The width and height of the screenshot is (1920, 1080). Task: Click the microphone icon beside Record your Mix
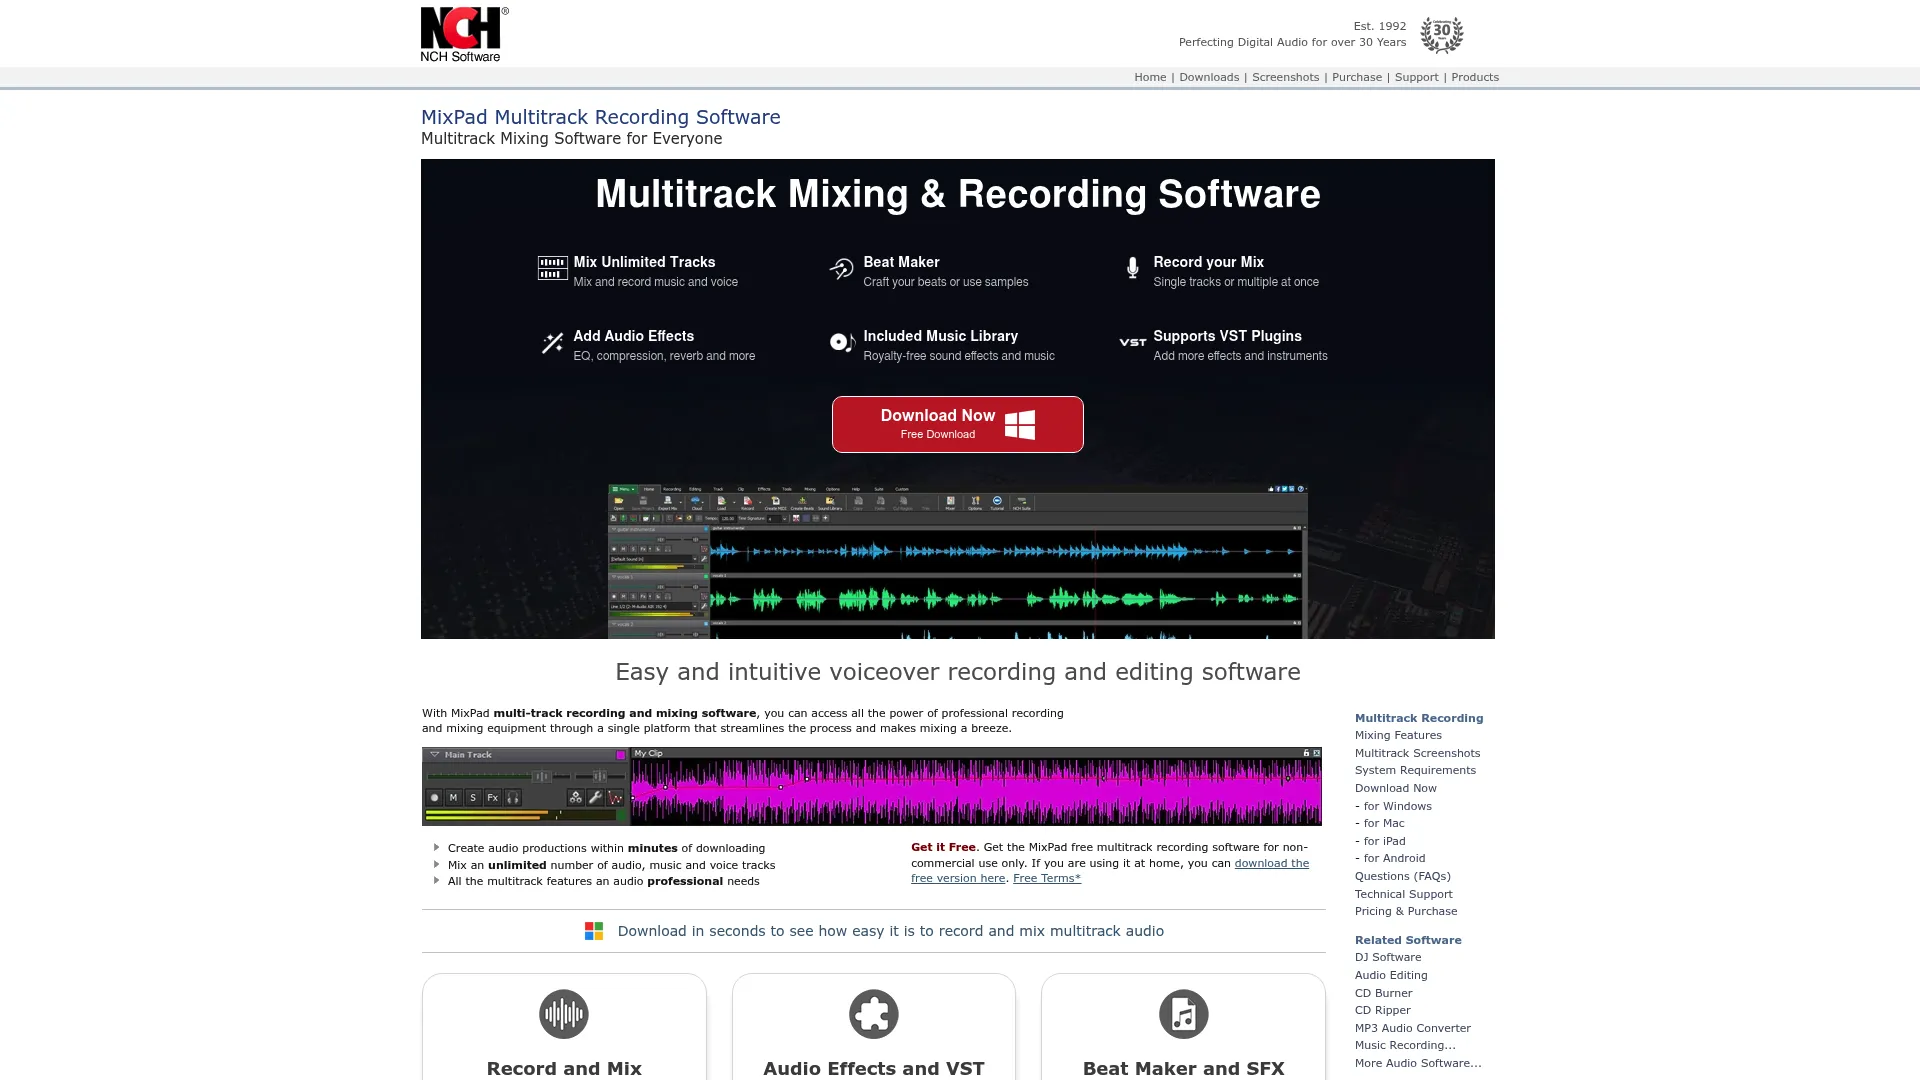pos(1132,268)
